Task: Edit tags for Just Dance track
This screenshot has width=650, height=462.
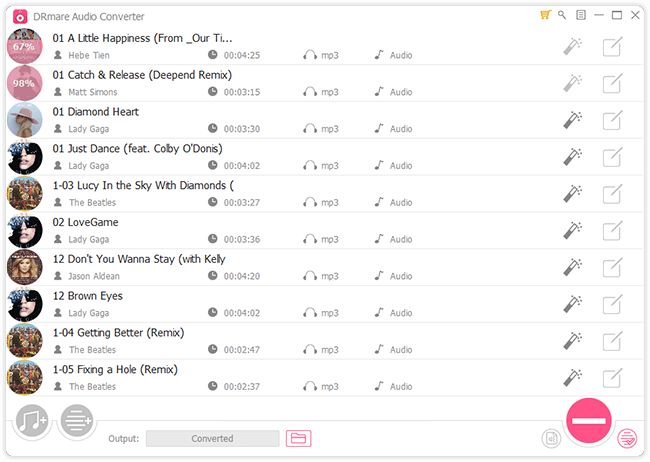Action: [612, 157]
